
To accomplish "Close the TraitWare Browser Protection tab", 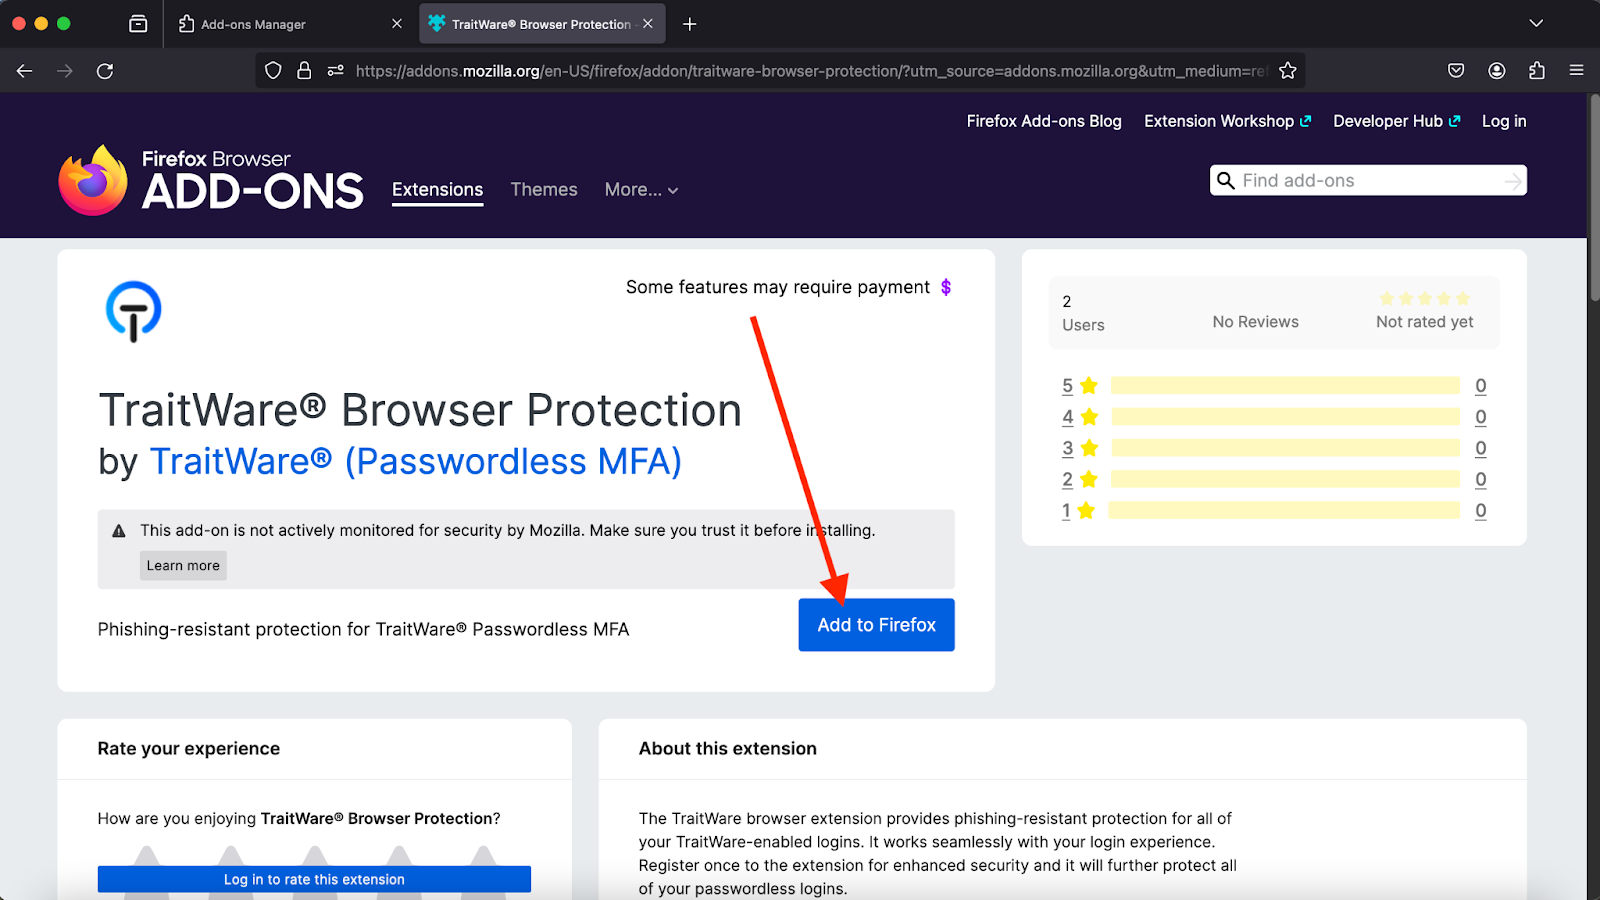I will coord(648,24).
